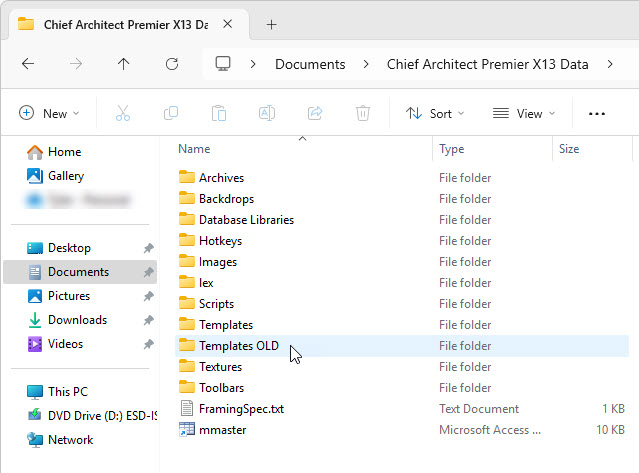Select the Archives folder
The width and height of the screenshot is (639, 473).
click(401, 178)
